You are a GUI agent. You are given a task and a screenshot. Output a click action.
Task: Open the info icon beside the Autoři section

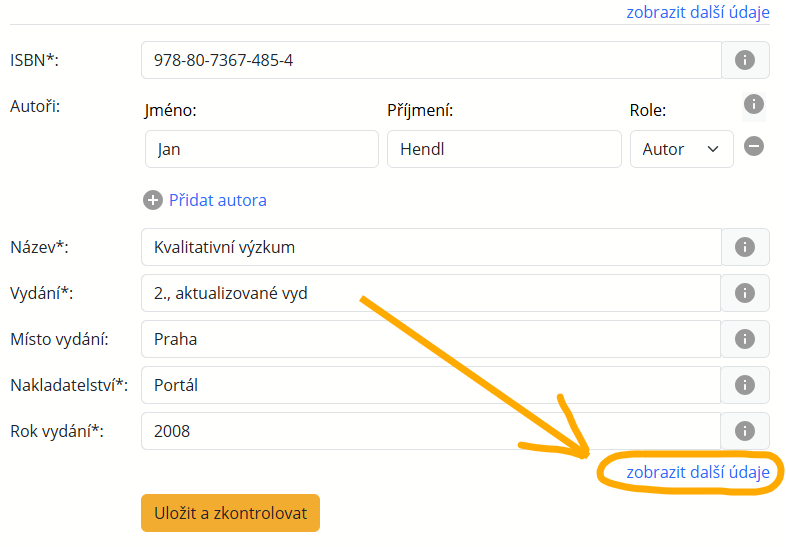coord(754,104)
